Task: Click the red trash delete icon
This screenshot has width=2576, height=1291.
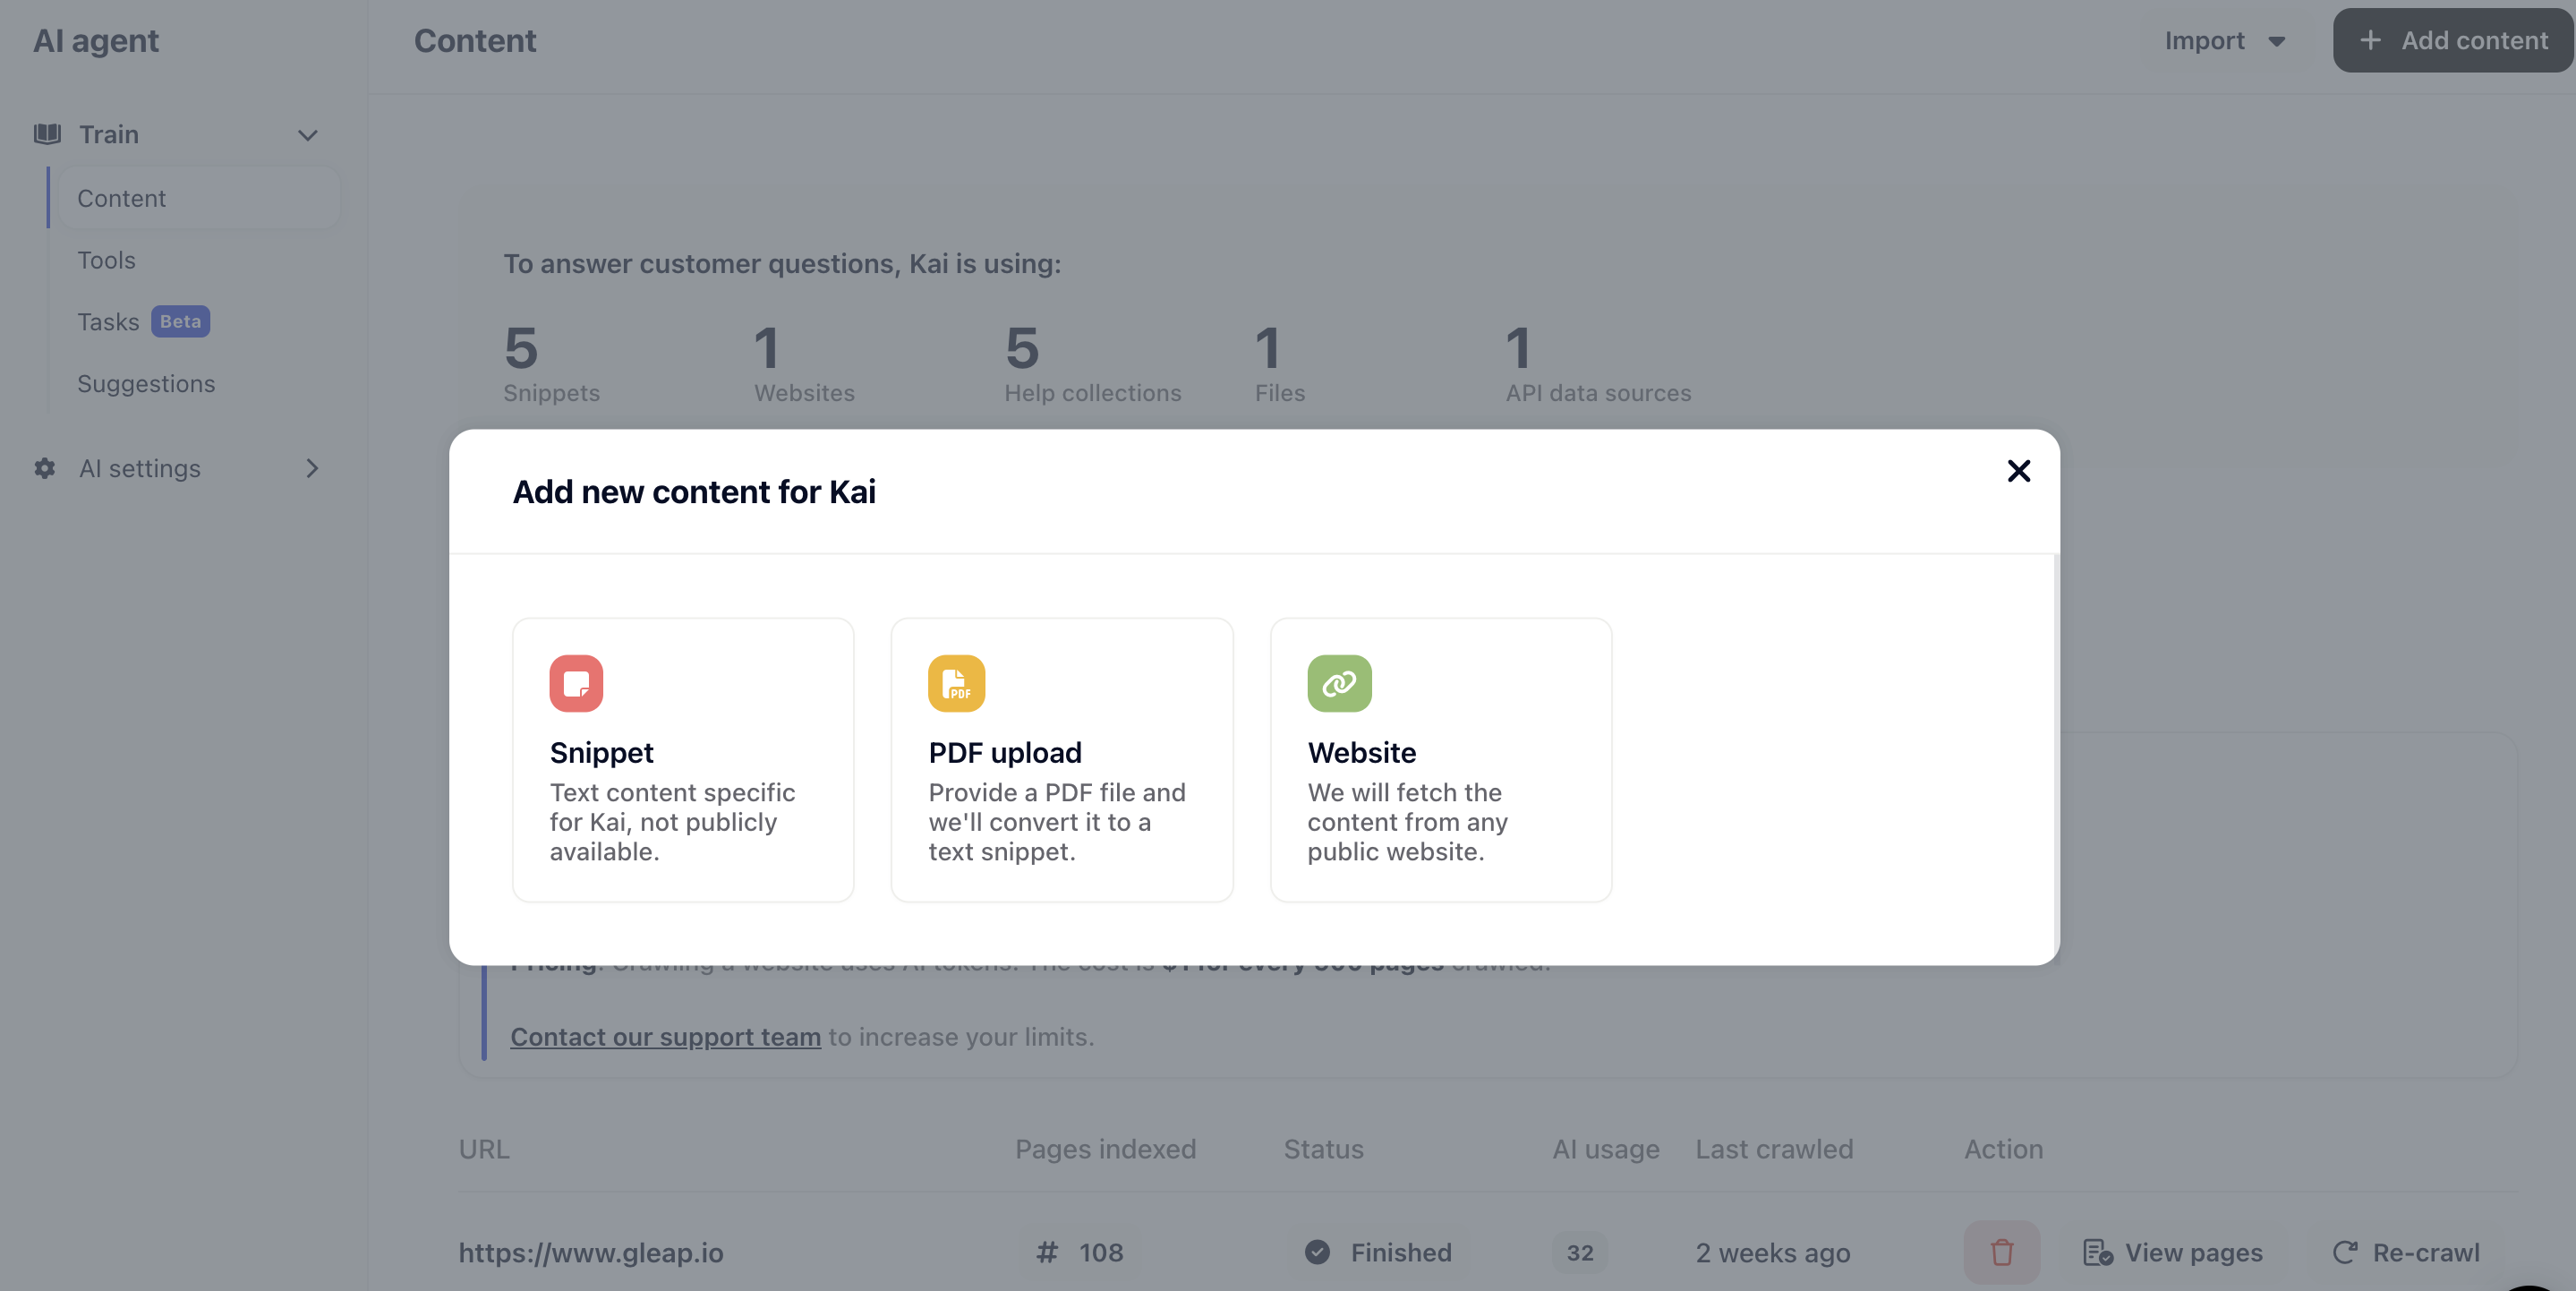Action: 2001,1252
